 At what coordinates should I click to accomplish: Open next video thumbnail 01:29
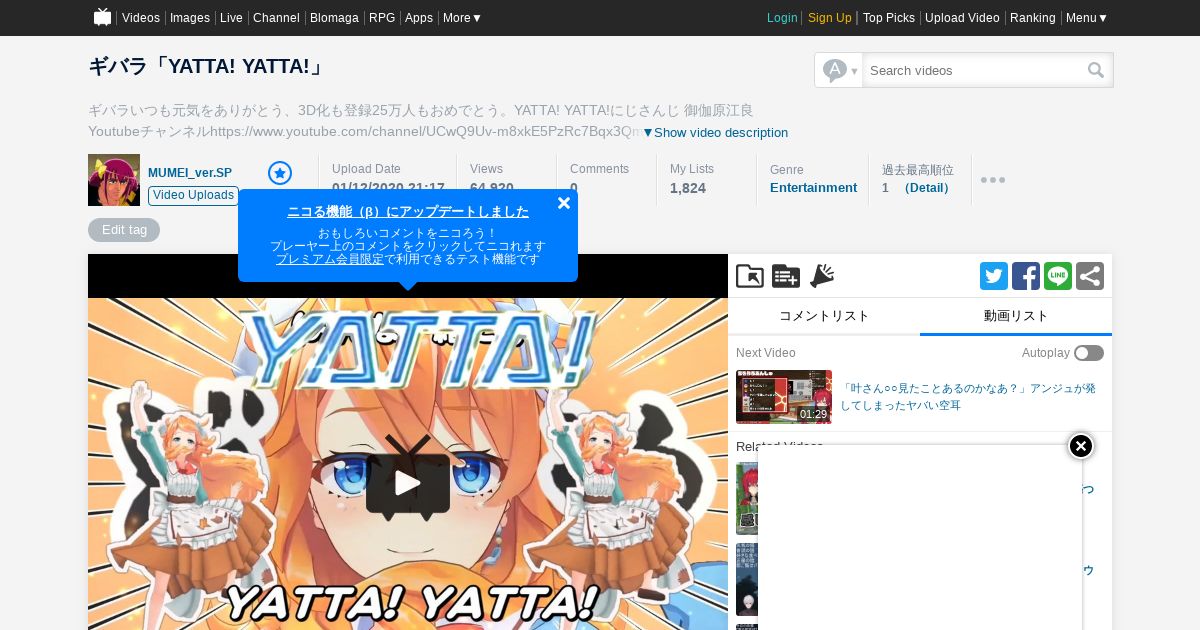tap(784, 397)
